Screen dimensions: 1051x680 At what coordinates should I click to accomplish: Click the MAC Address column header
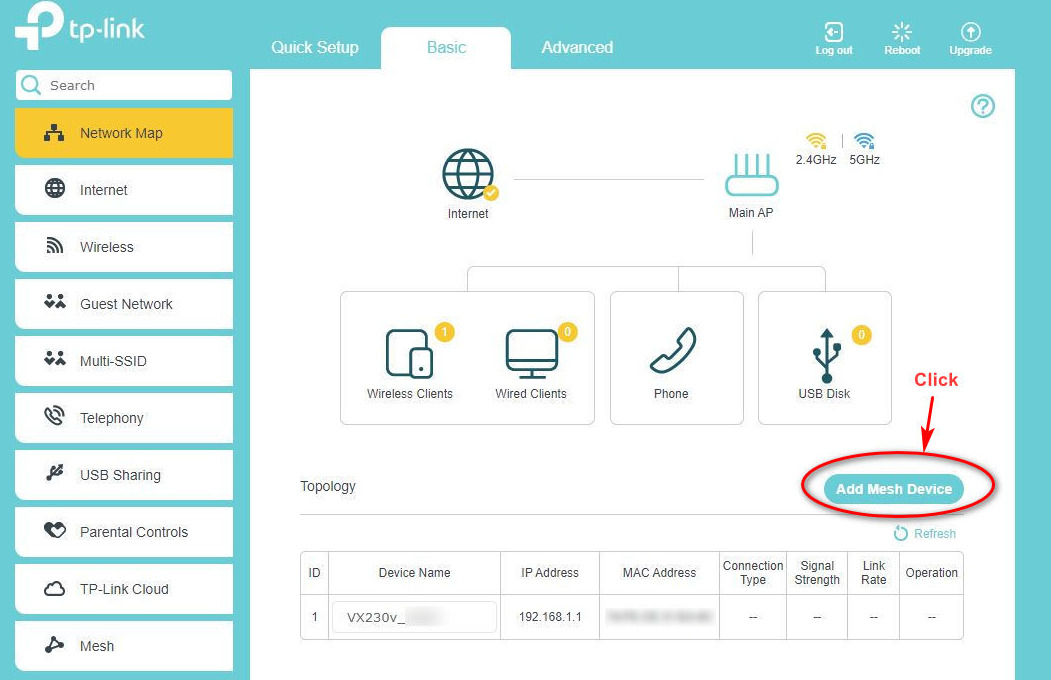tap(660, 573)
